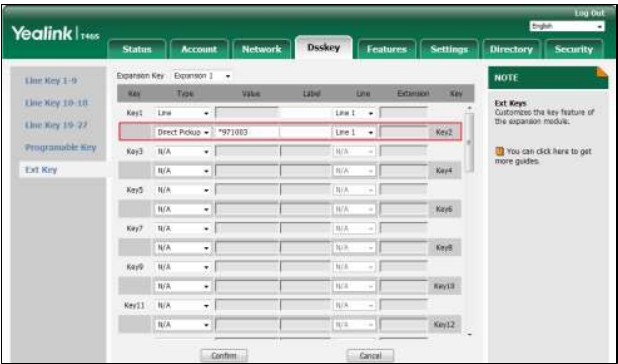Image resolution: width=618 pixels, height=364 pixels.
Task: Select Line Key 1-9 in sidebar
Action: click(x=51, y=81)
